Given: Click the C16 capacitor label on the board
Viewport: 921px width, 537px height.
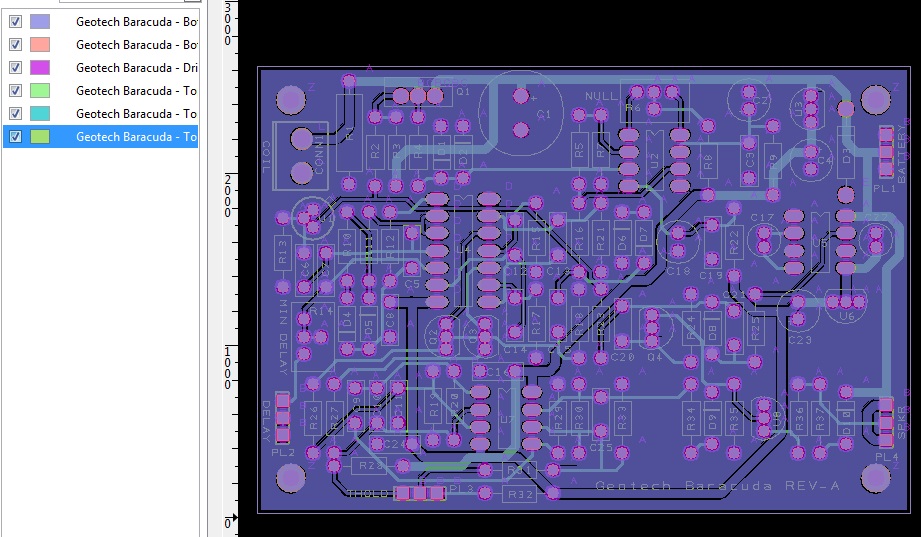Looking at the screenshot, I should [x=498, y=372].
